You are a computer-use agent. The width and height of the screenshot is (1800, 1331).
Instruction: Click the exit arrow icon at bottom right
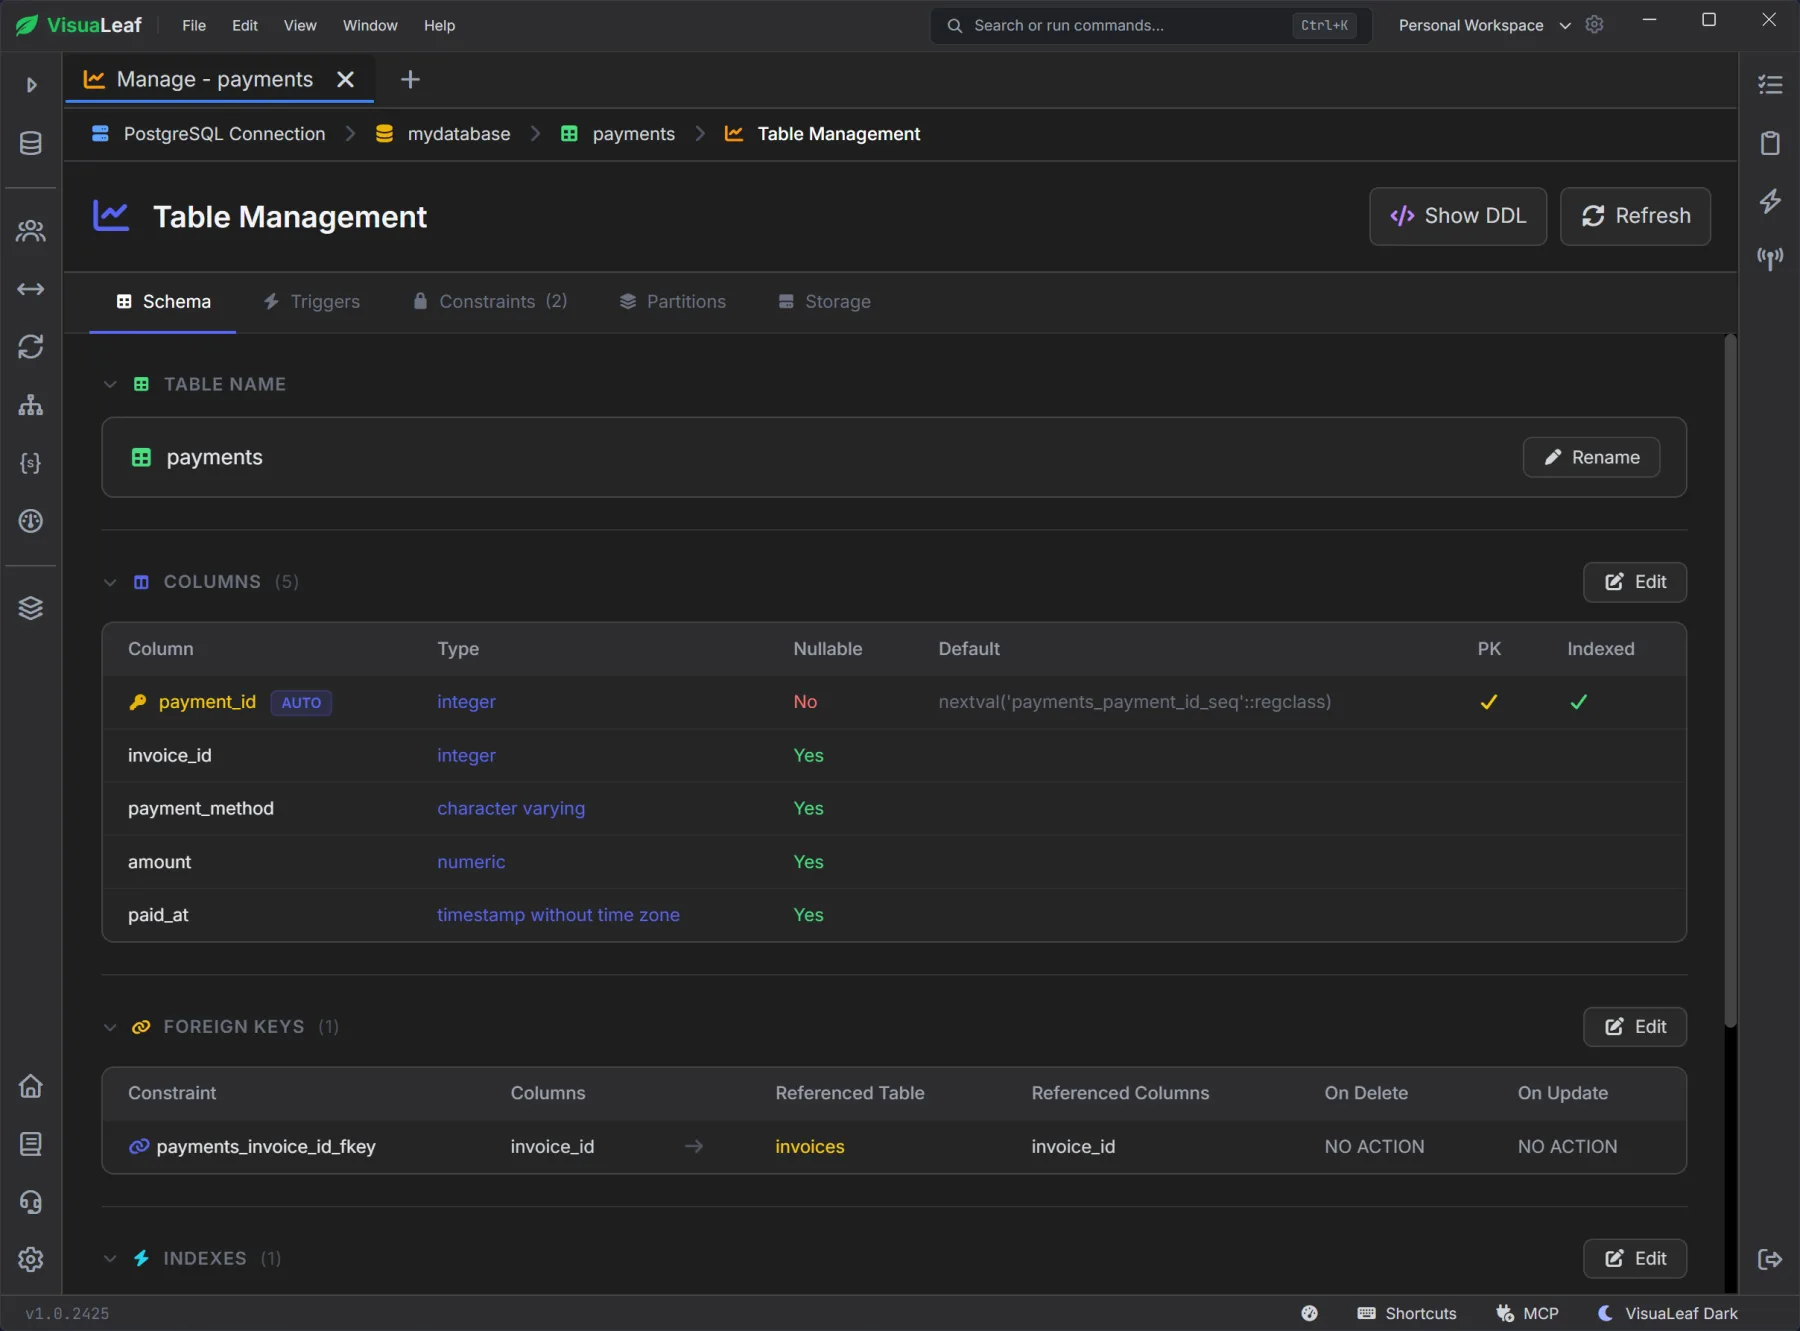(x=1770, y=1259)
